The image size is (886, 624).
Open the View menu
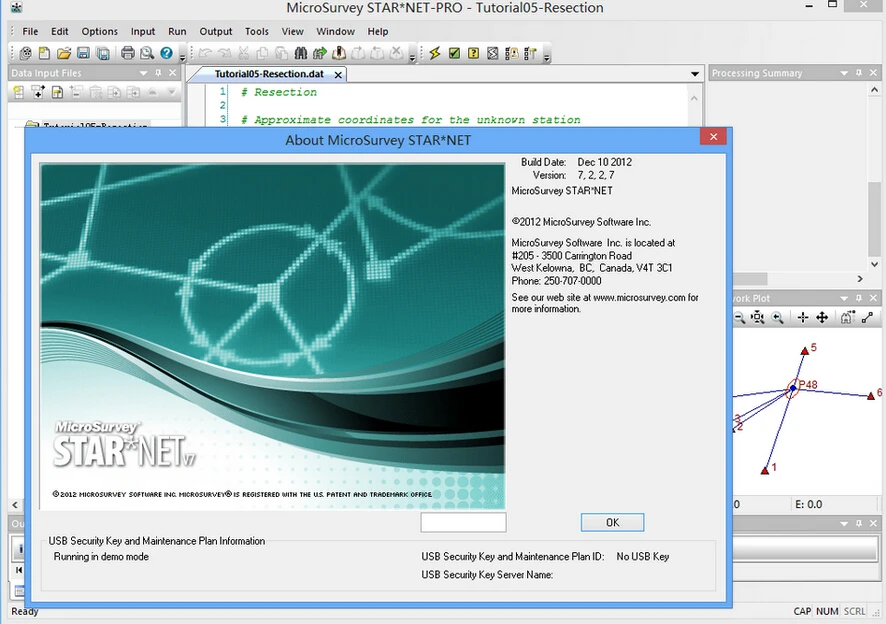coord(293,32)
